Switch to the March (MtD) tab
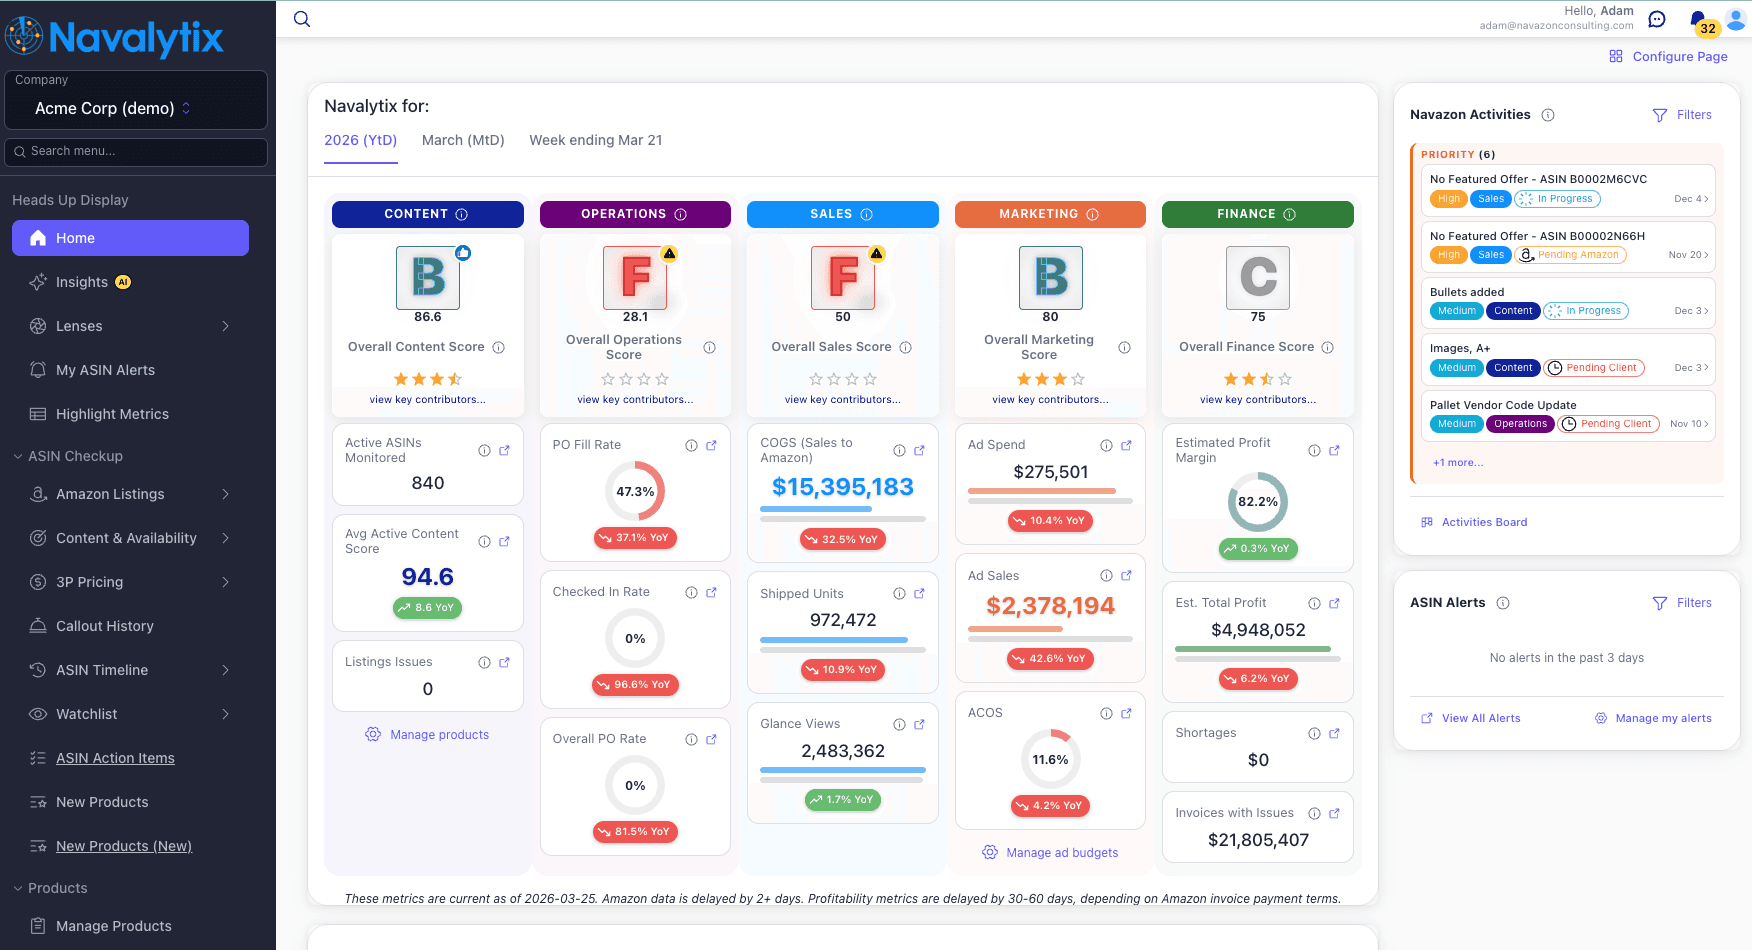1752x950 pixels. click(x=463, y=140)
